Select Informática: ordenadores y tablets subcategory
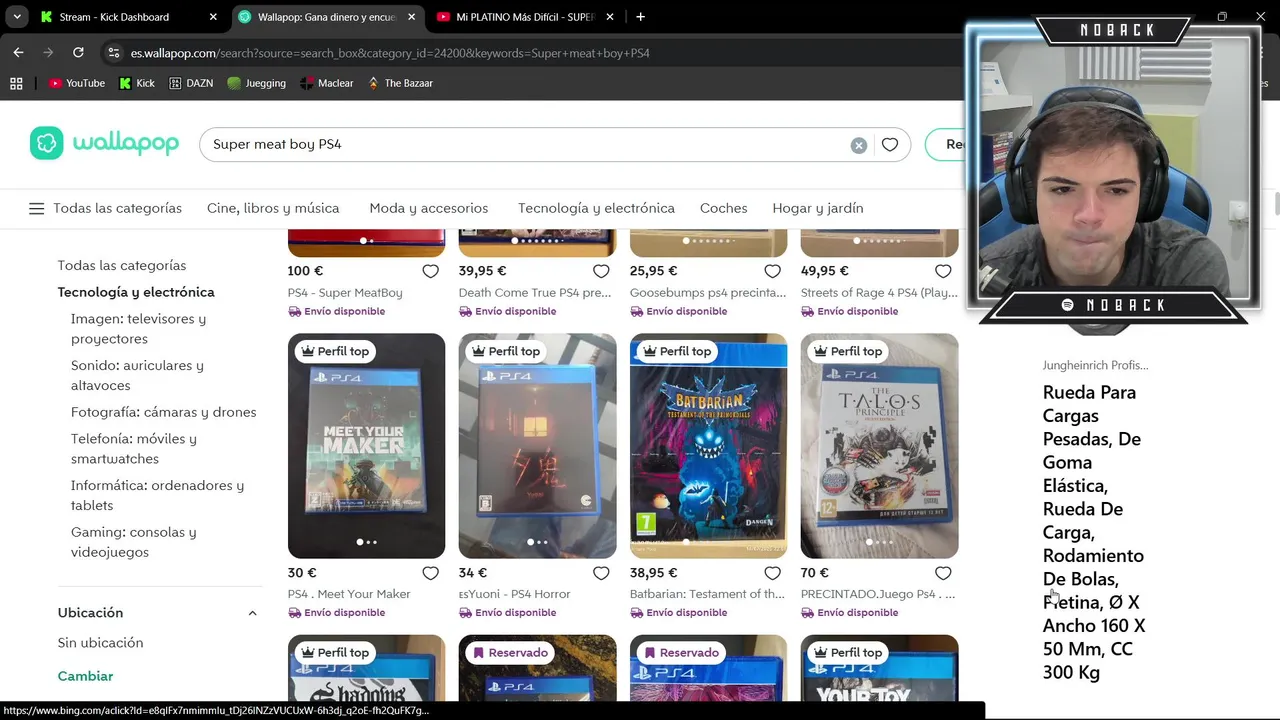1280x720 pixels. [157, 495]
